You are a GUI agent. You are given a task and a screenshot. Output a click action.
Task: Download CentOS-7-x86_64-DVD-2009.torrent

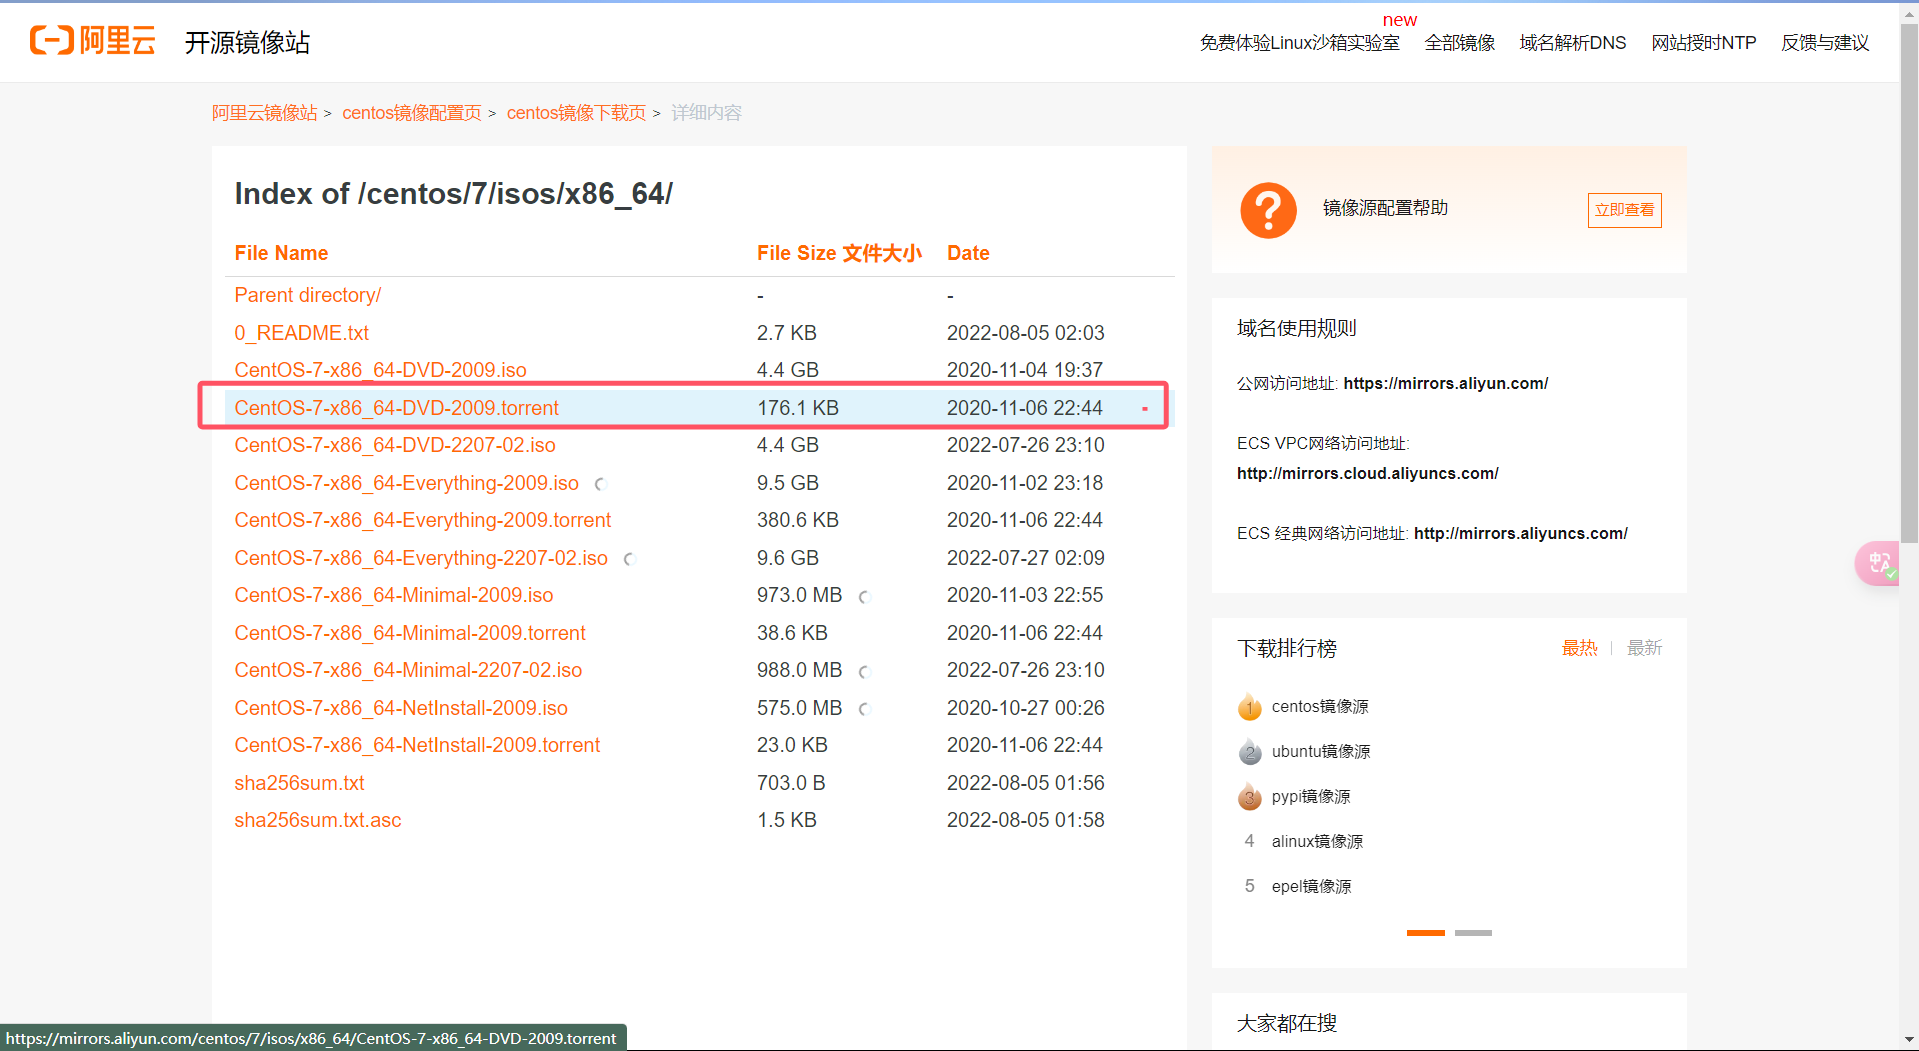[396, 408]
